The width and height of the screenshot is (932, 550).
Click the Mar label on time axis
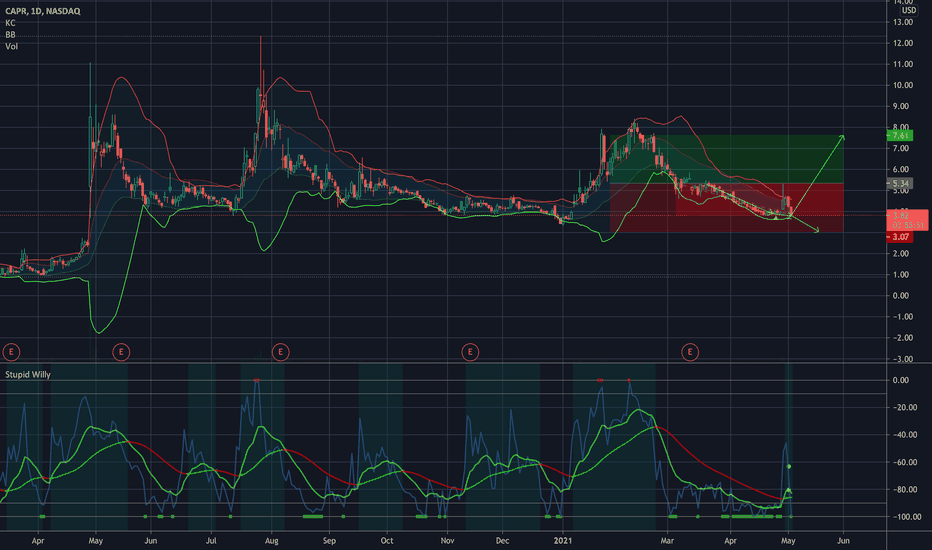click(667, 540)
